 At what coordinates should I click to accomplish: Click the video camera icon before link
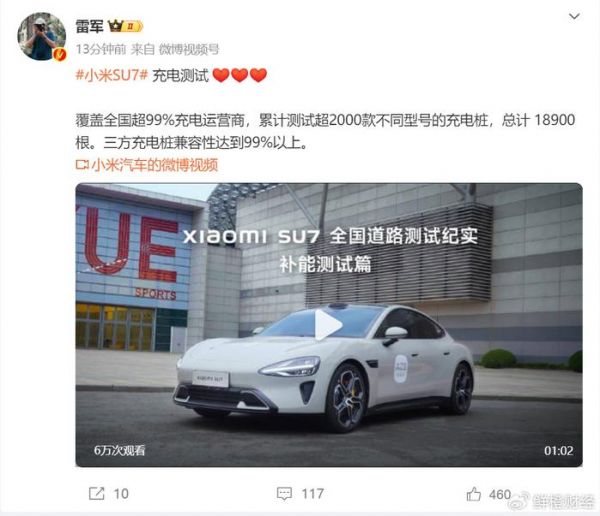tap(82, 165)
